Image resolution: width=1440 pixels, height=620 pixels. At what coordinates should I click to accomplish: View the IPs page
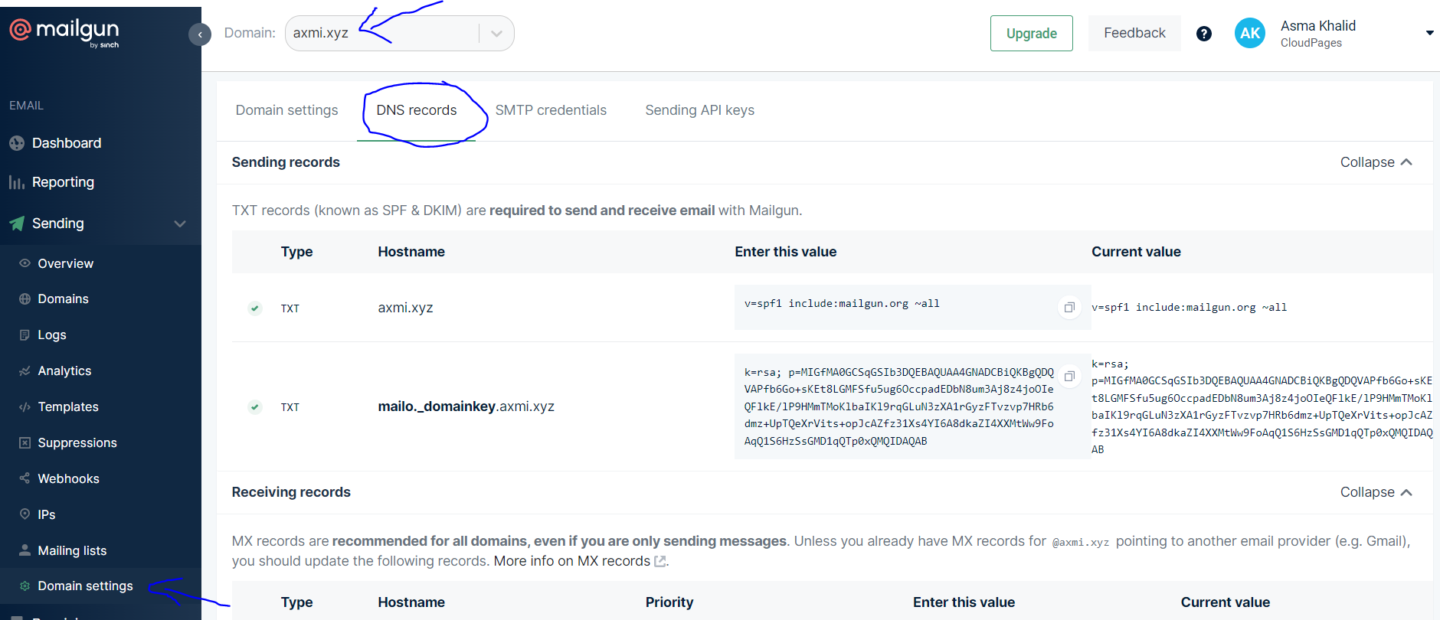click(48, 514)
